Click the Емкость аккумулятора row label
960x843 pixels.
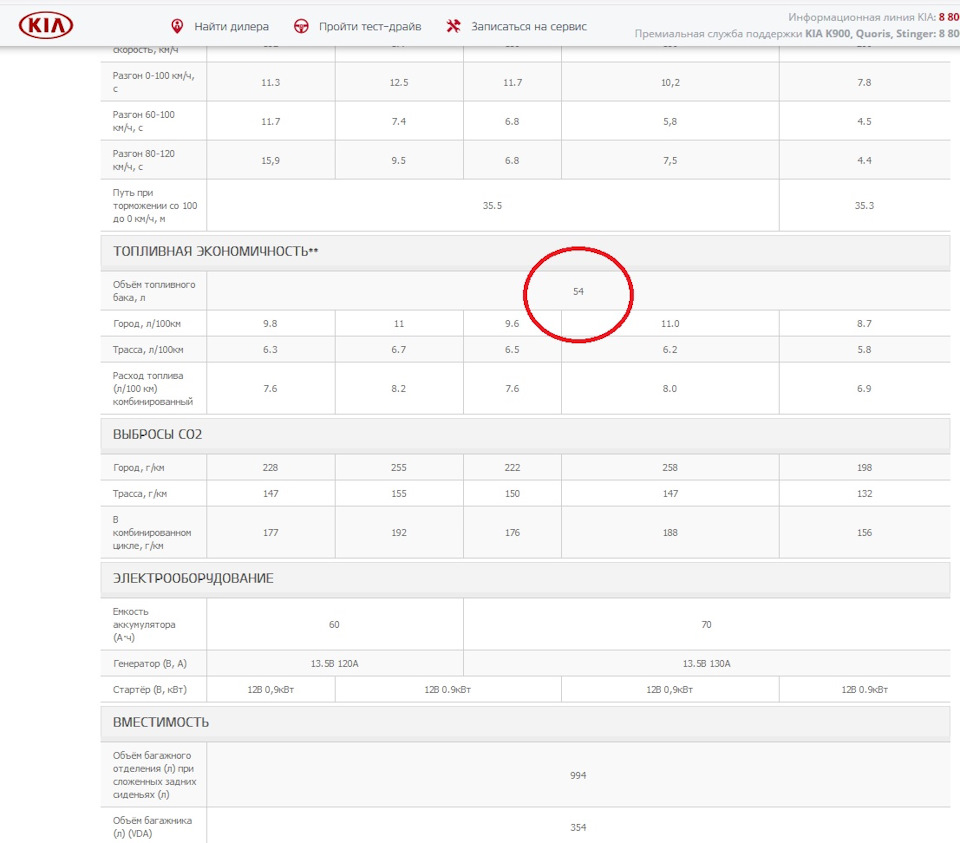tap(144, 624)
